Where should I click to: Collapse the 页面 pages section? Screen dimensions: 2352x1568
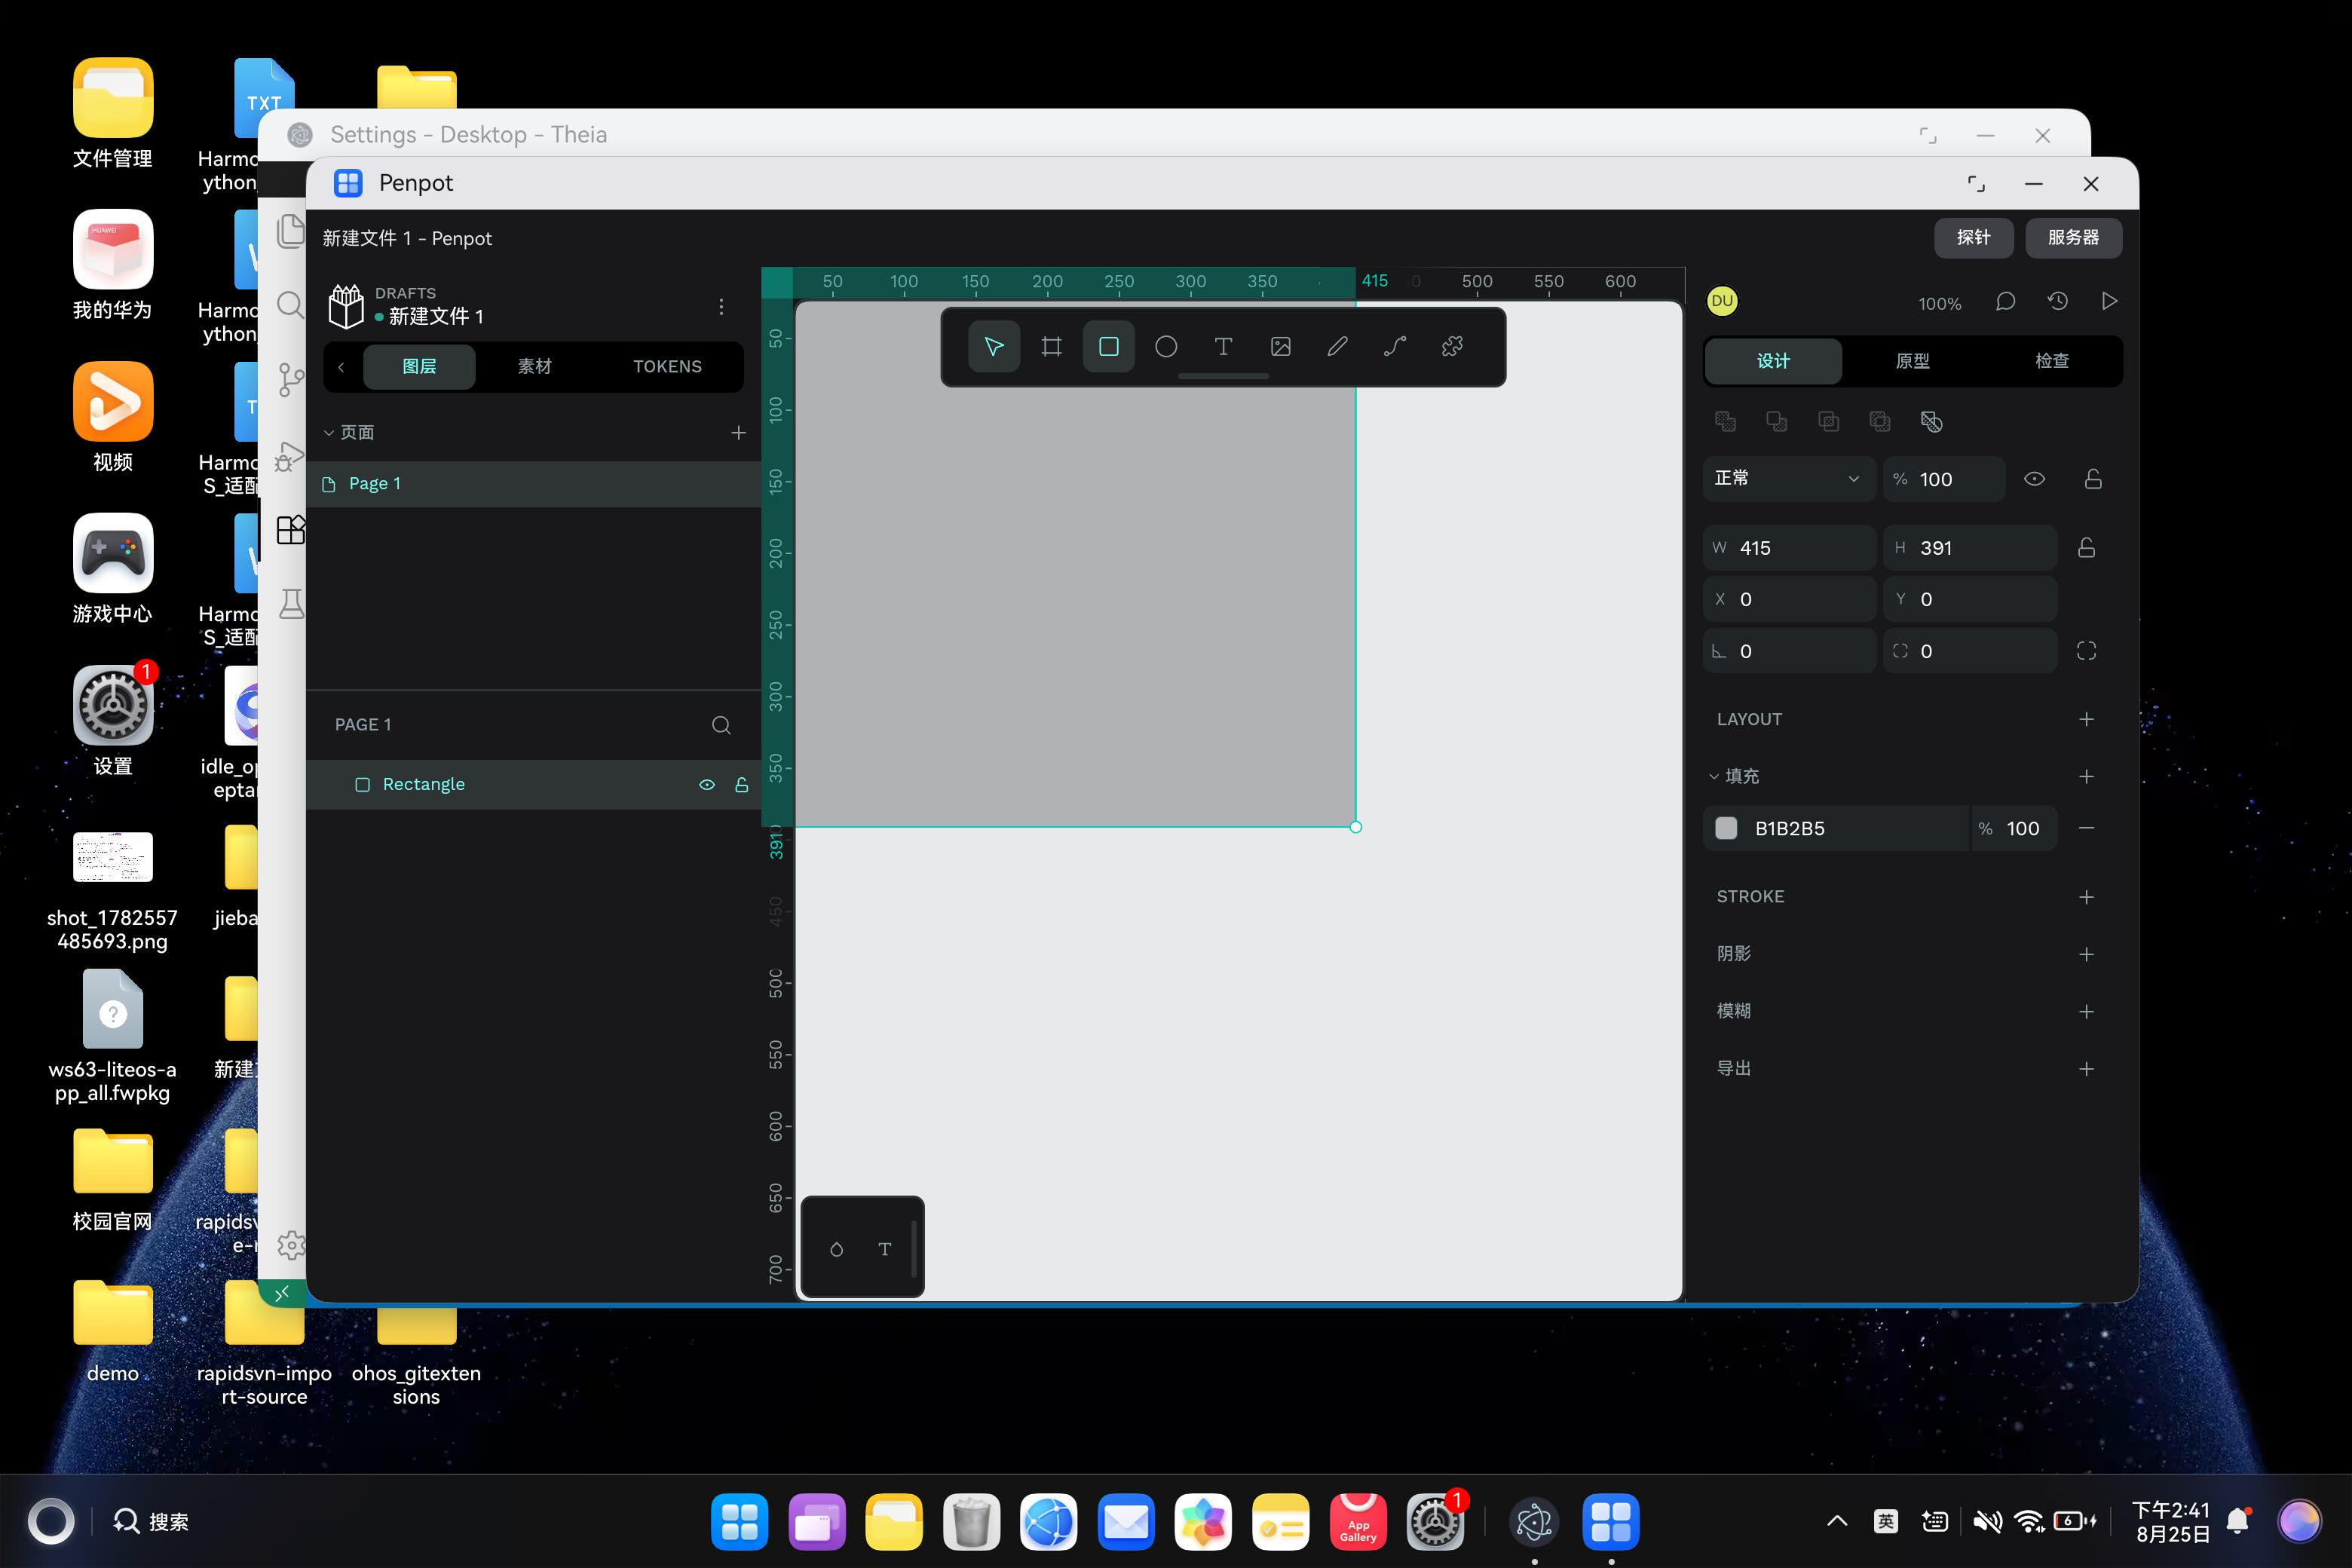328,433
